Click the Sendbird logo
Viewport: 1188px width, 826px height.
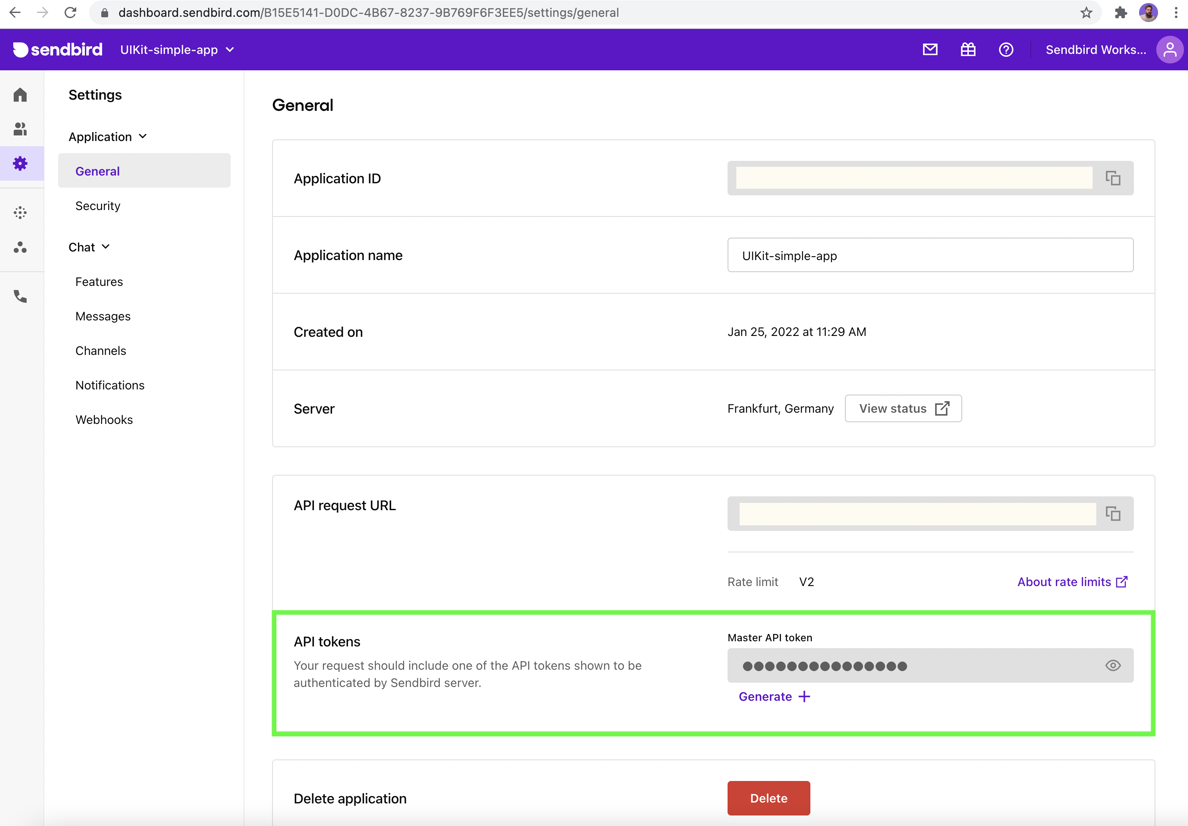pyautogui.click(x=58, y=49)
